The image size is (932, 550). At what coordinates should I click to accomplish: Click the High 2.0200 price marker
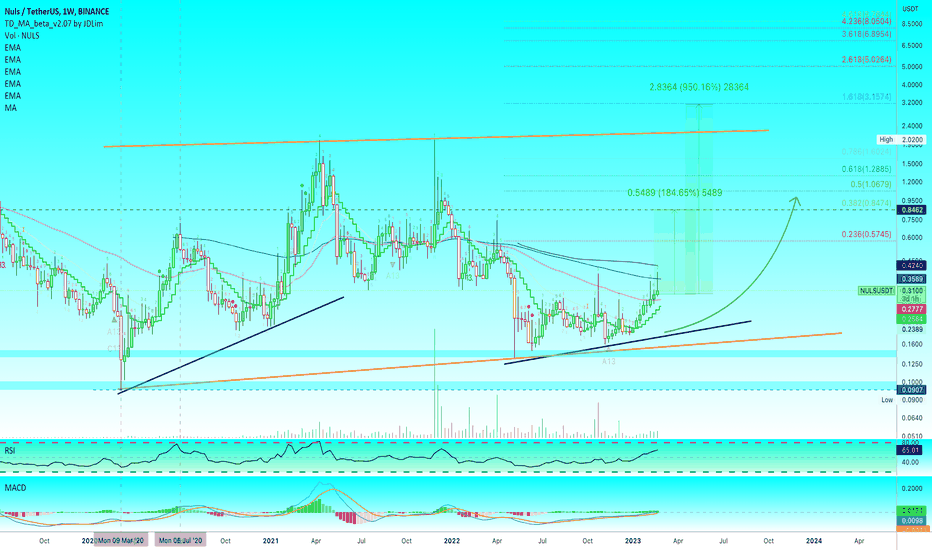pyautogui.click(x=902, y=140)
